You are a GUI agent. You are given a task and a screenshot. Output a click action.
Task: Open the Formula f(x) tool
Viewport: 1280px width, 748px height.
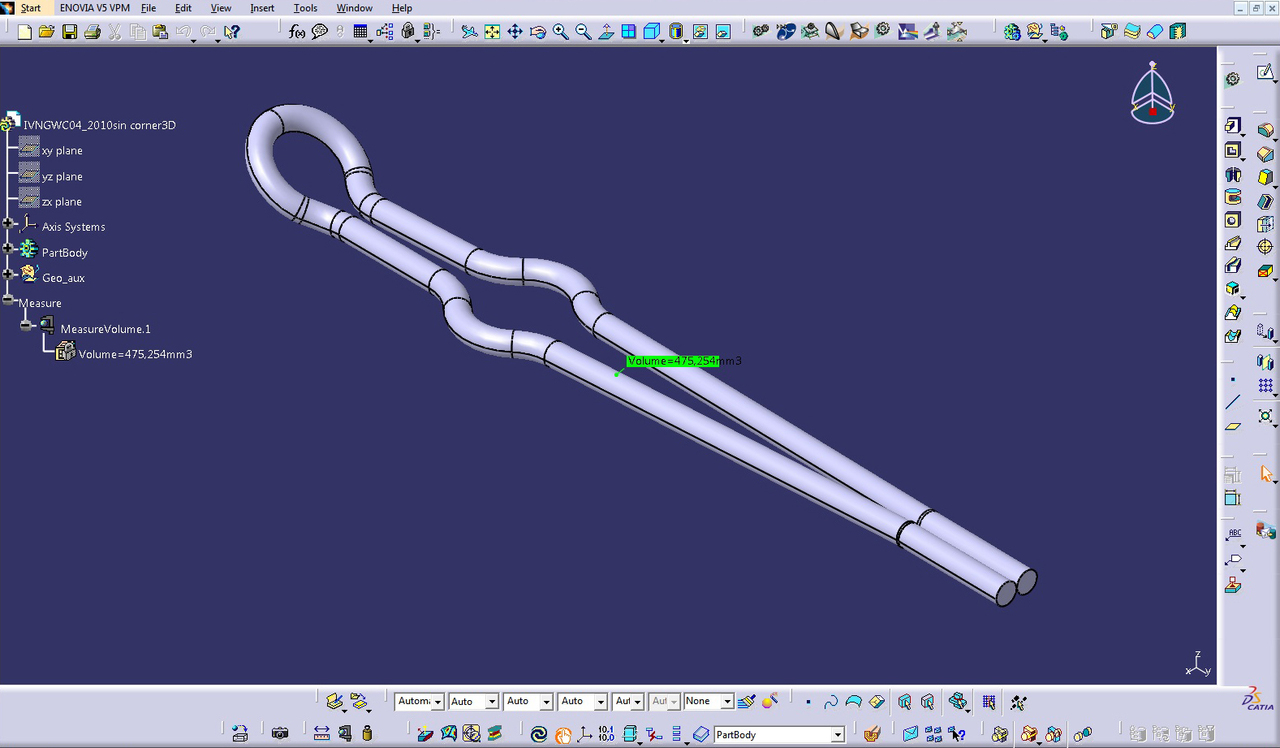(x=297, y=32)
